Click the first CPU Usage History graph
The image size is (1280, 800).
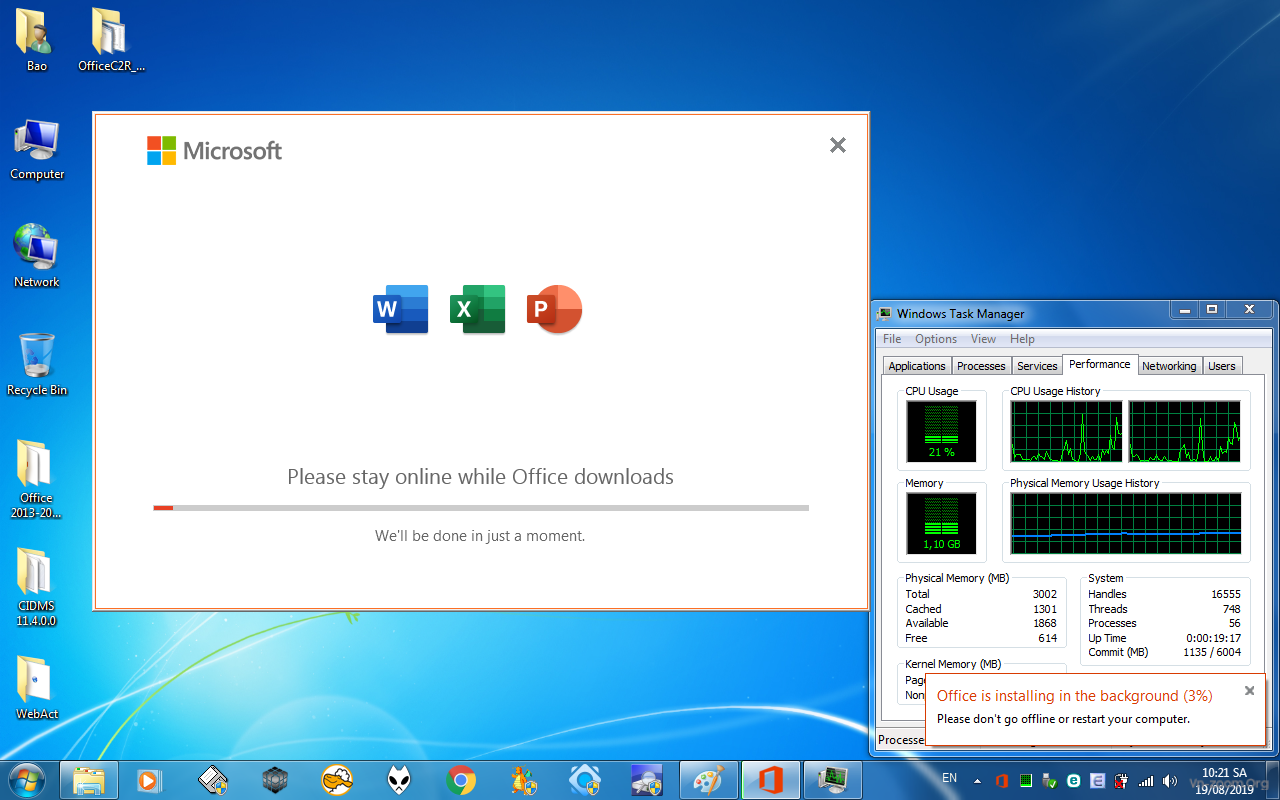(1067, 431)
